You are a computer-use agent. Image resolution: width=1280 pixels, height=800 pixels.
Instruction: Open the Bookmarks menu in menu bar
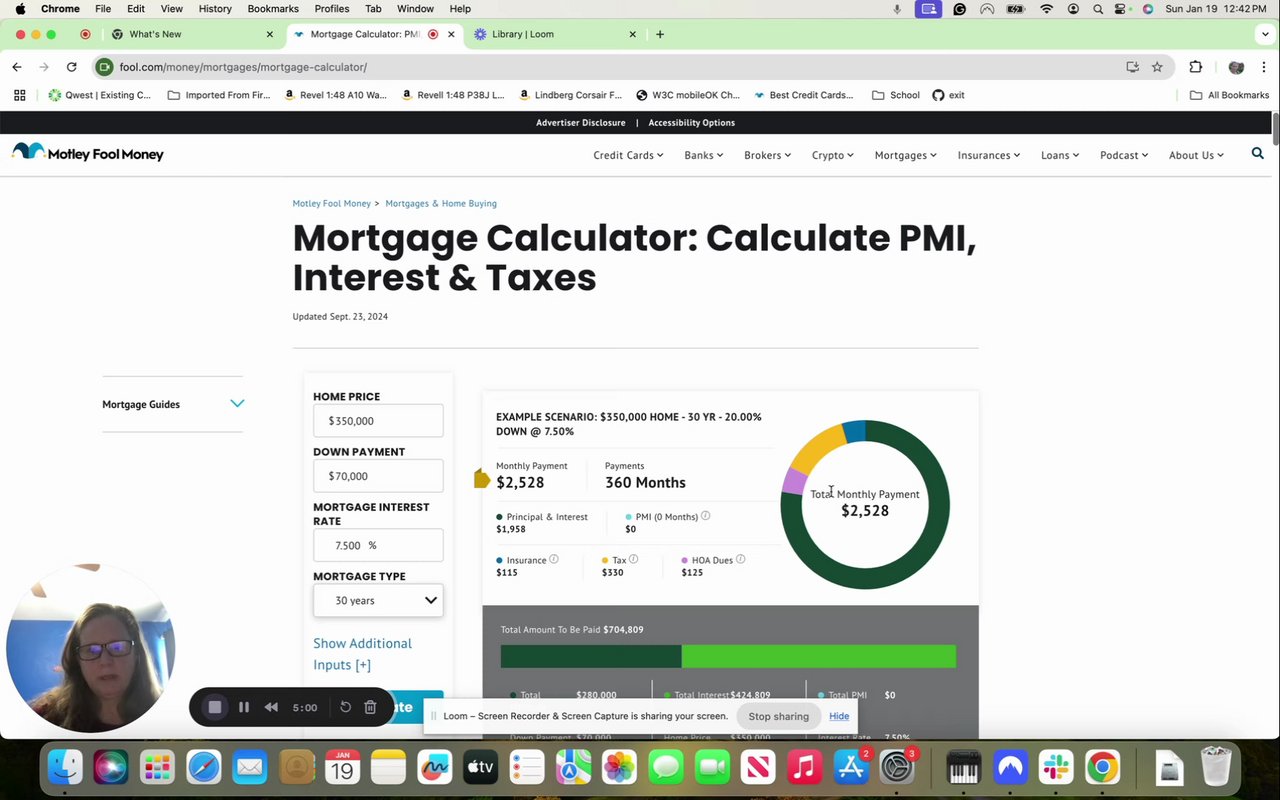273,9
